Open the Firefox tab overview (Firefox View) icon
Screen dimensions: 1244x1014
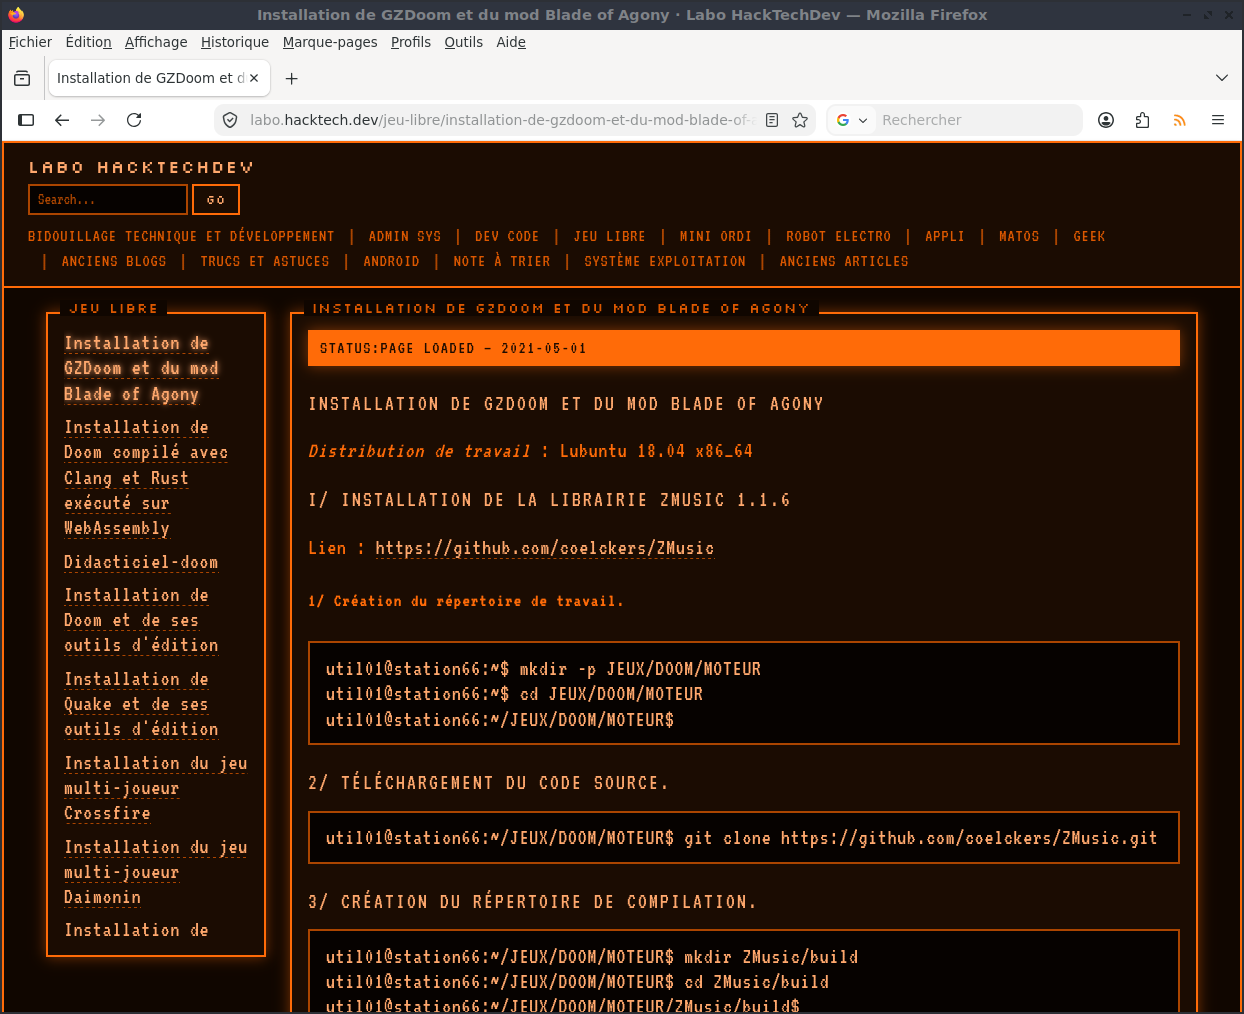tap(22, 78)
